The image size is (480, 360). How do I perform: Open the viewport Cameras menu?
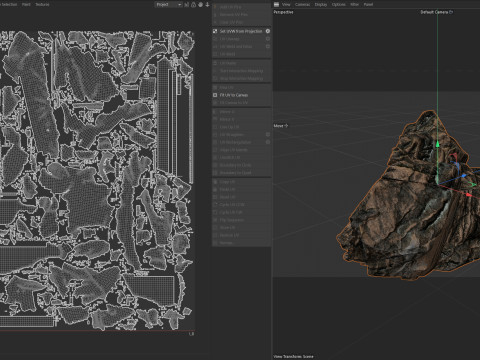(302, 5)
